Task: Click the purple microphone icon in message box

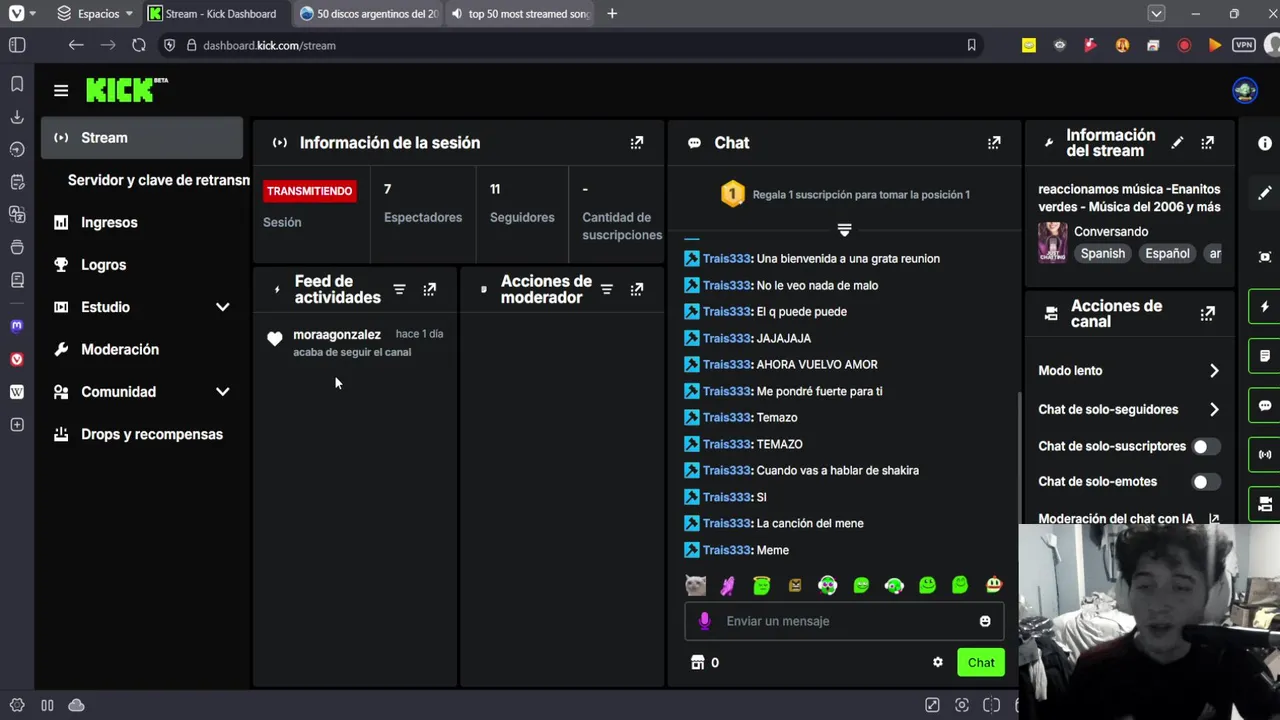Action: click(x=704, y=621)
